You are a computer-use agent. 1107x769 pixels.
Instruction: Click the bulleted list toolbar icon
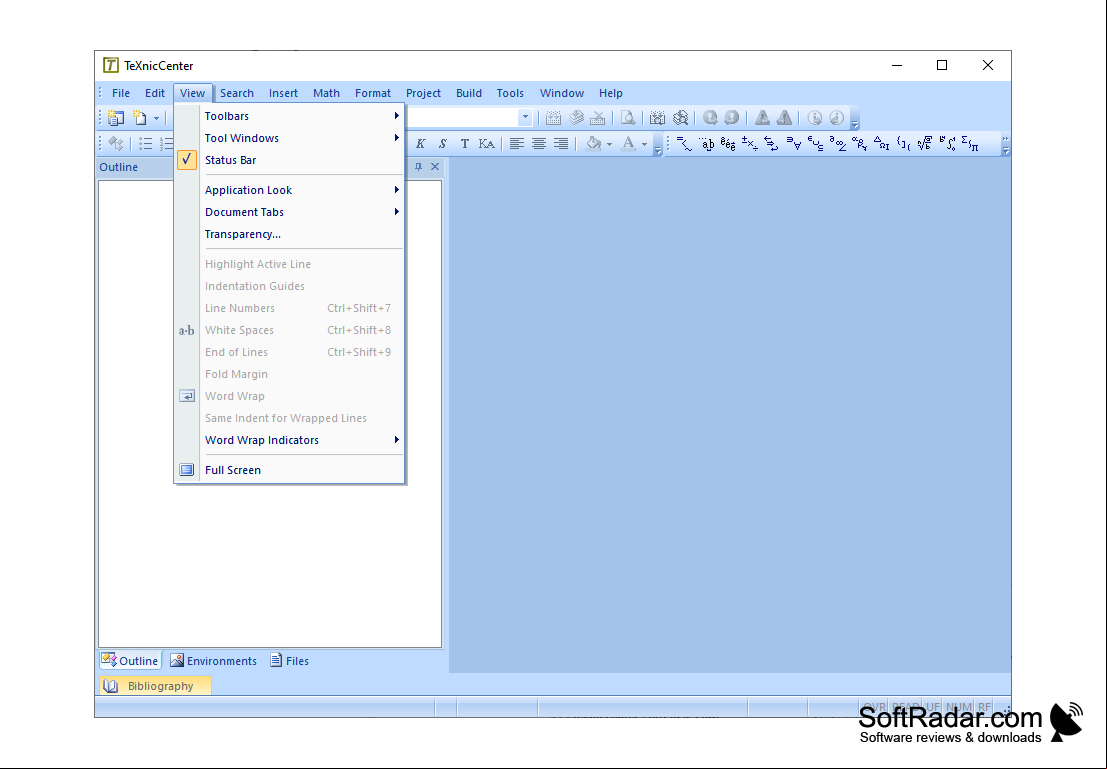[x=145, y=144]
